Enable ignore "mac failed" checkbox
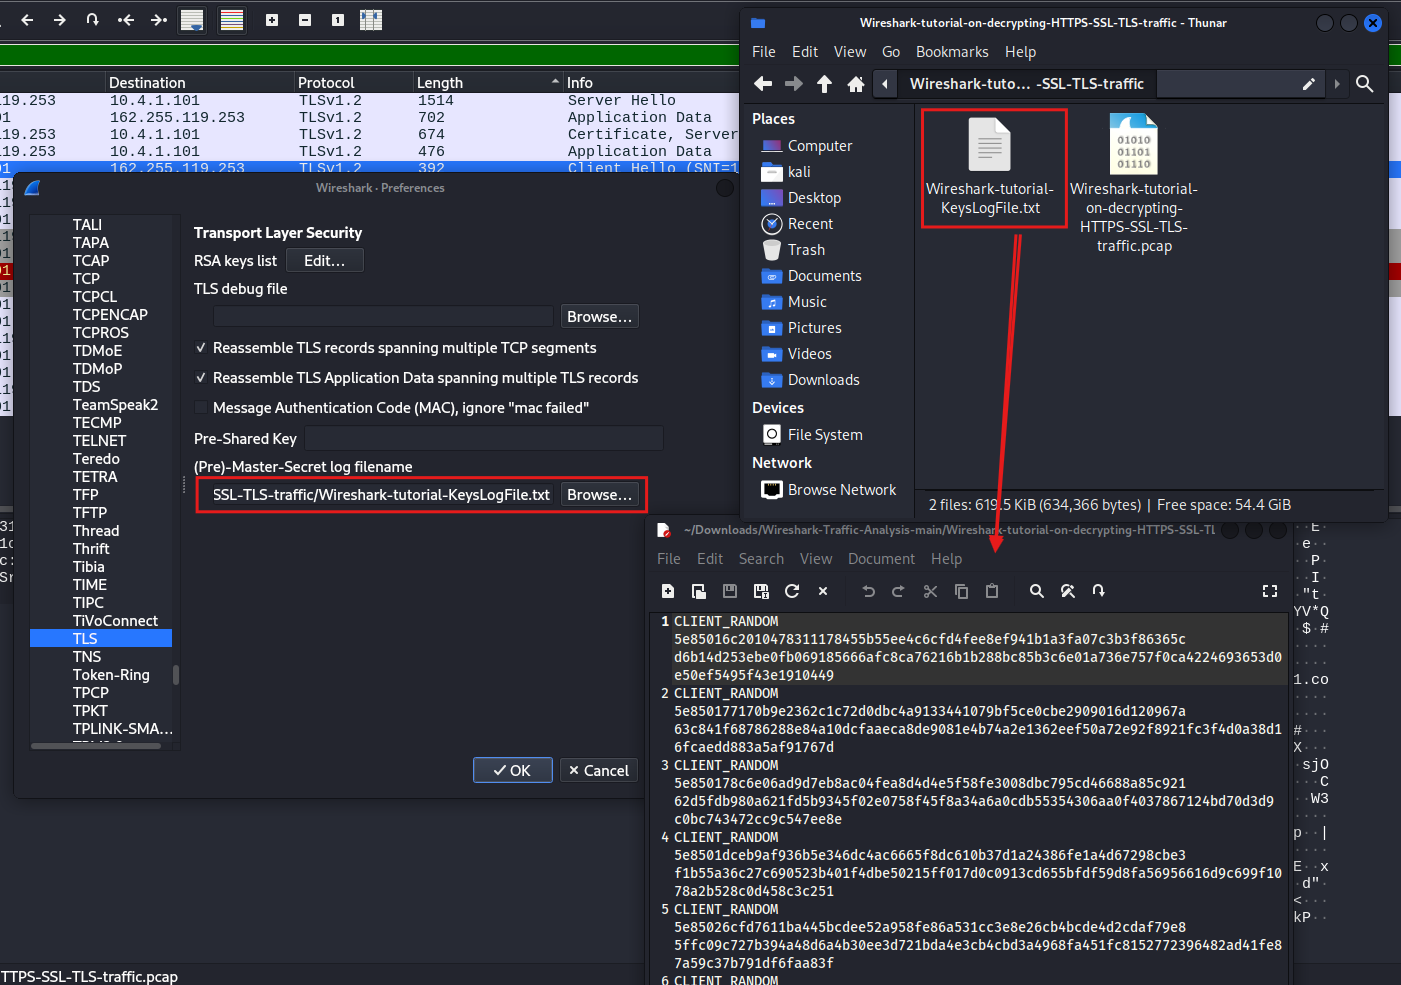 coord(201,408)
